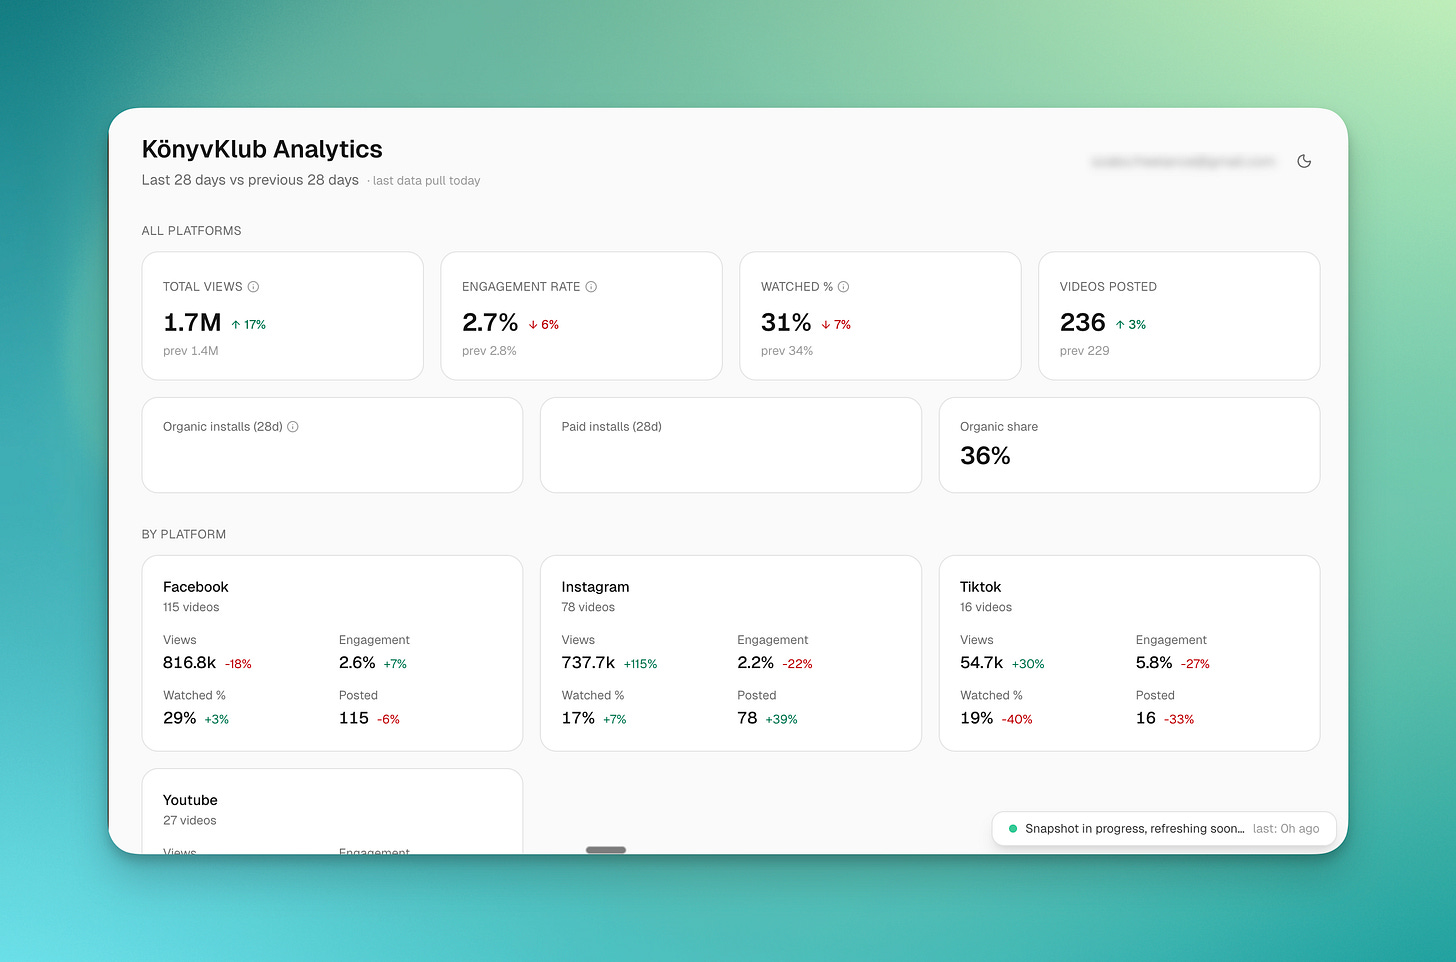This screenshot has height=962, width=1456.
Task: Click the Snapshot in progress status banner
Action: tap(1164, 829)
